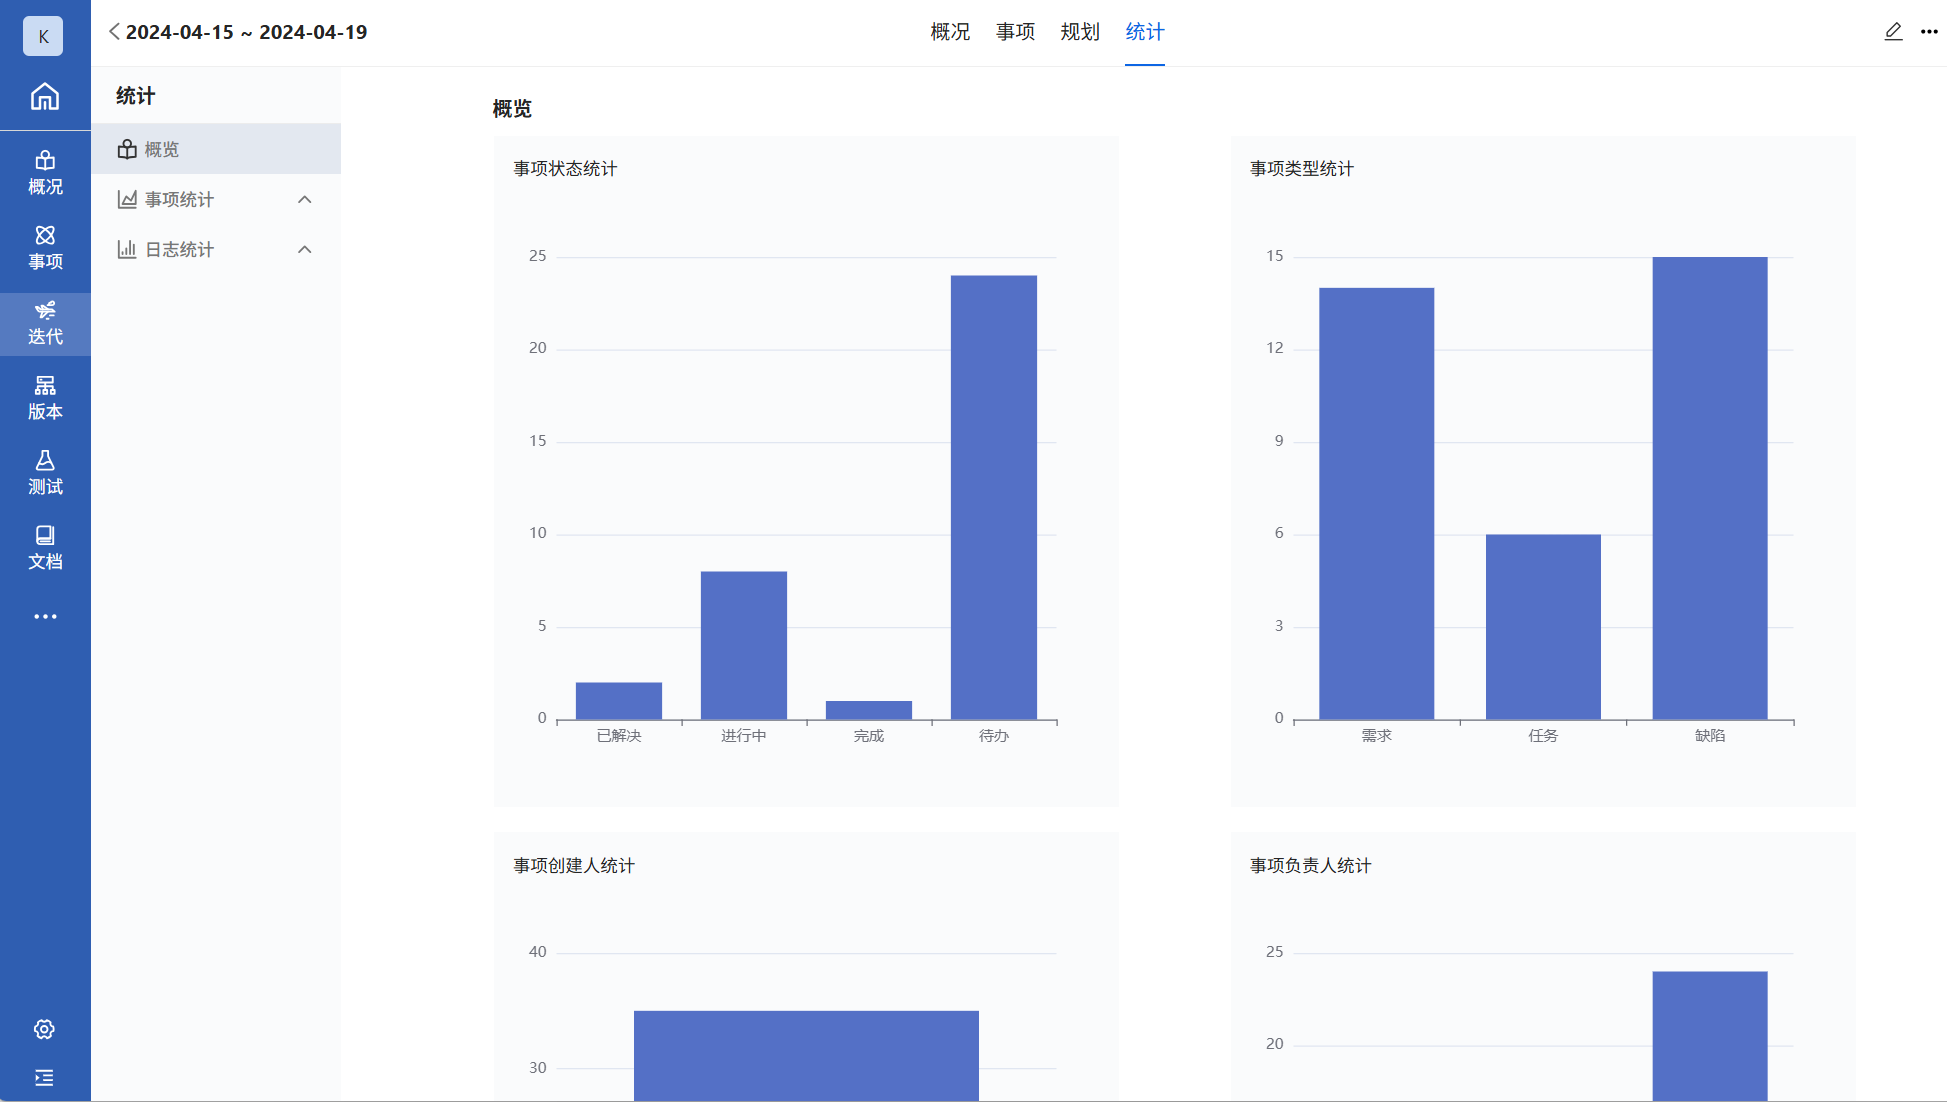Open 文档 in the sidebar

[x=45, y=548]
